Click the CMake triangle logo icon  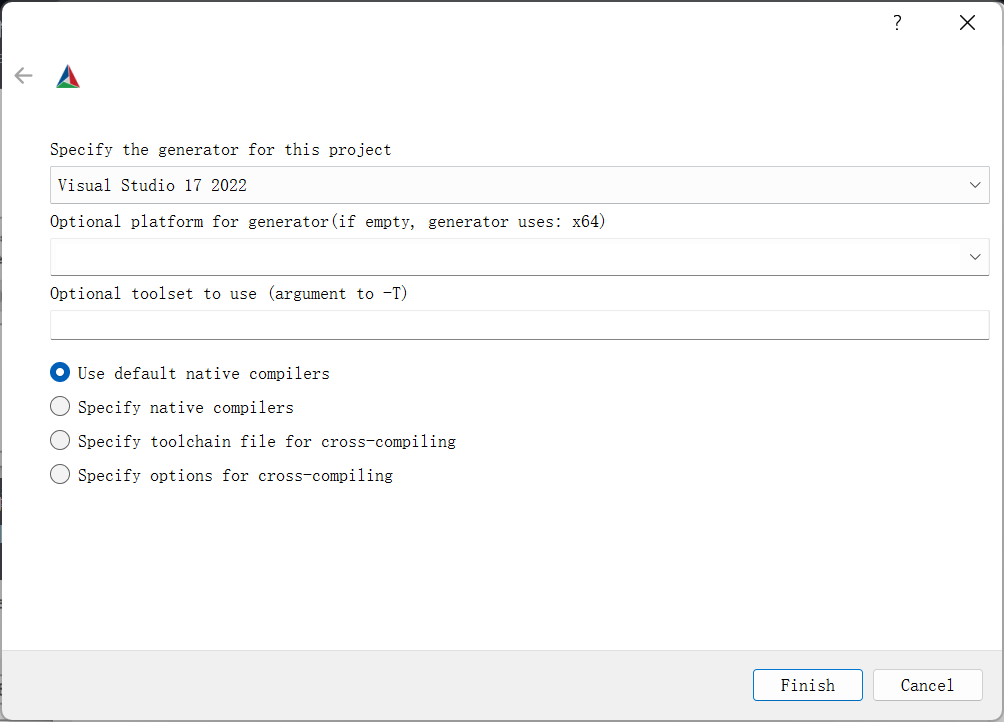pos(68,77)
